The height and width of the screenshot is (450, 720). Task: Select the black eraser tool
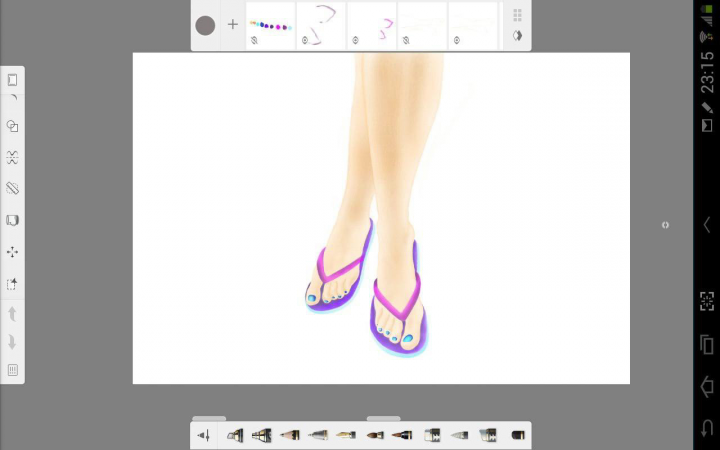pos(518,435)
